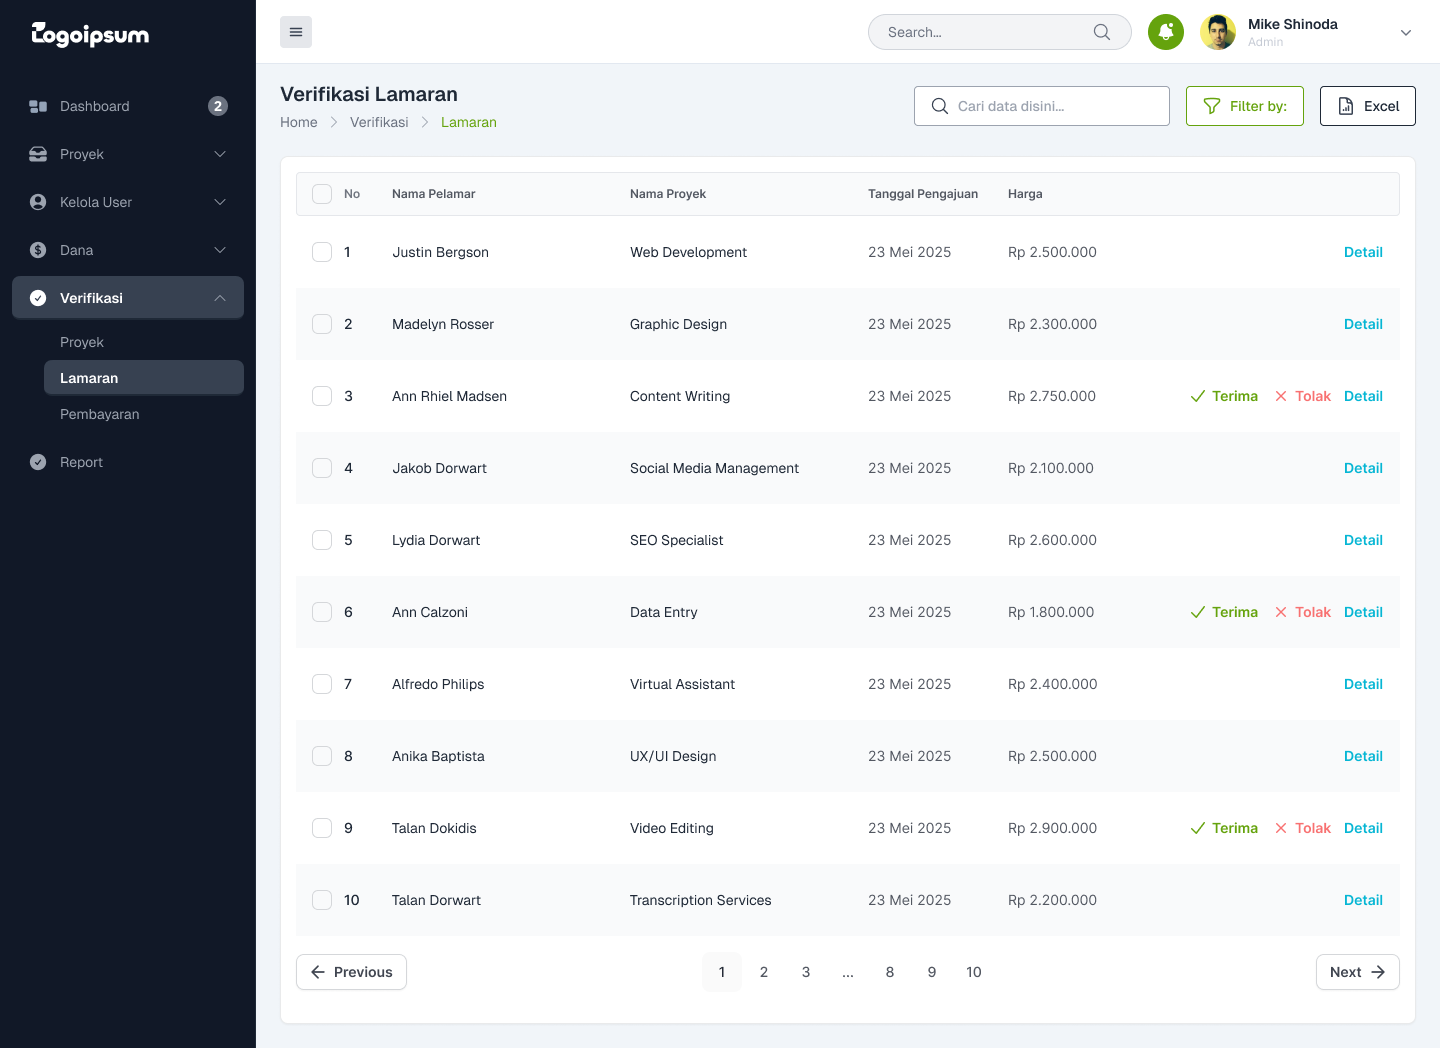1440x1048 pixels.
Task: Click the green check icon for Talan Dokidis
Action: point(1198,828)
